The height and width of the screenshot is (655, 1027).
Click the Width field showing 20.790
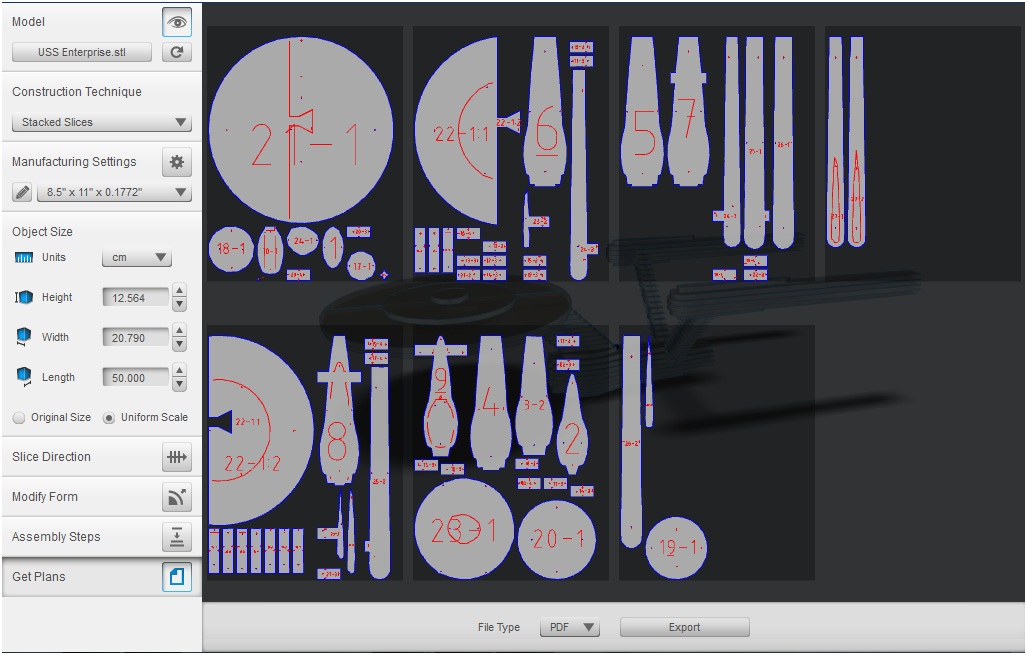[136, 338]
